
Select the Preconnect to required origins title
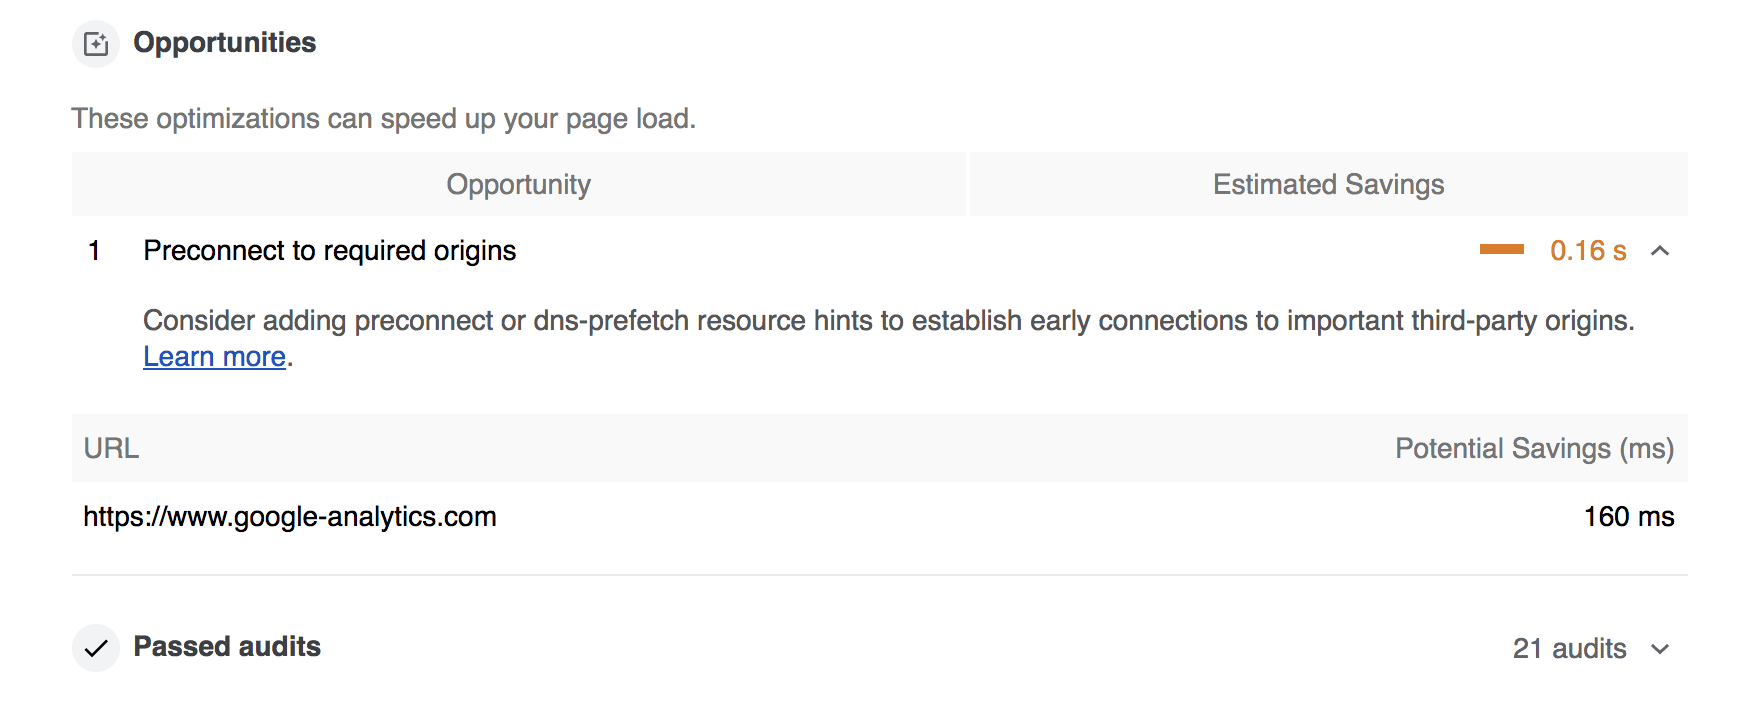pyautogui.click(x=330, y=251)
